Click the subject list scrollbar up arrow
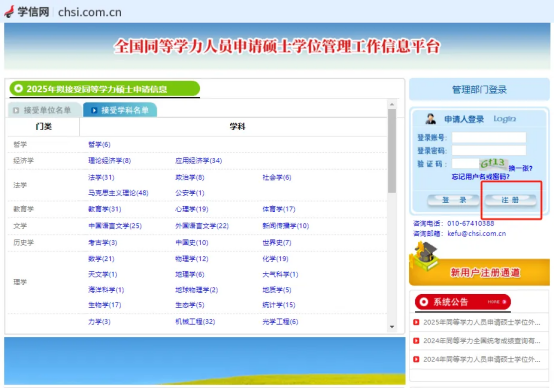The image size is (554, 388). tap(391, 105)
